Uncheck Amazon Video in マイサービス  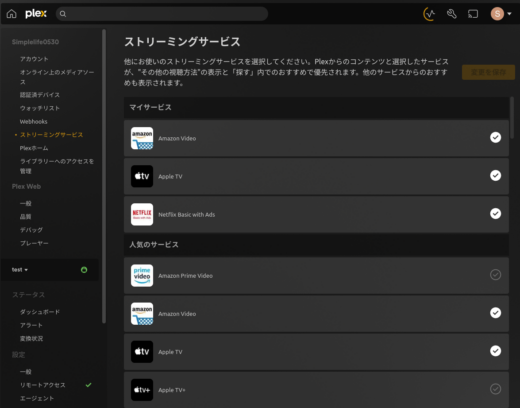tap(496, 137)
